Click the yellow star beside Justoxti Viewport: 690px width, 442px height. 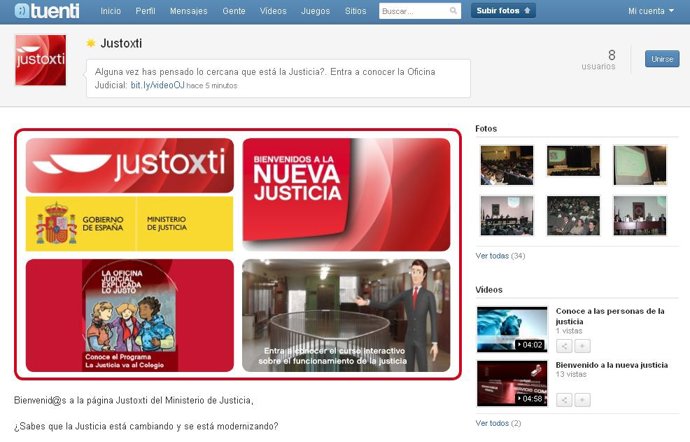coord(91,43)
